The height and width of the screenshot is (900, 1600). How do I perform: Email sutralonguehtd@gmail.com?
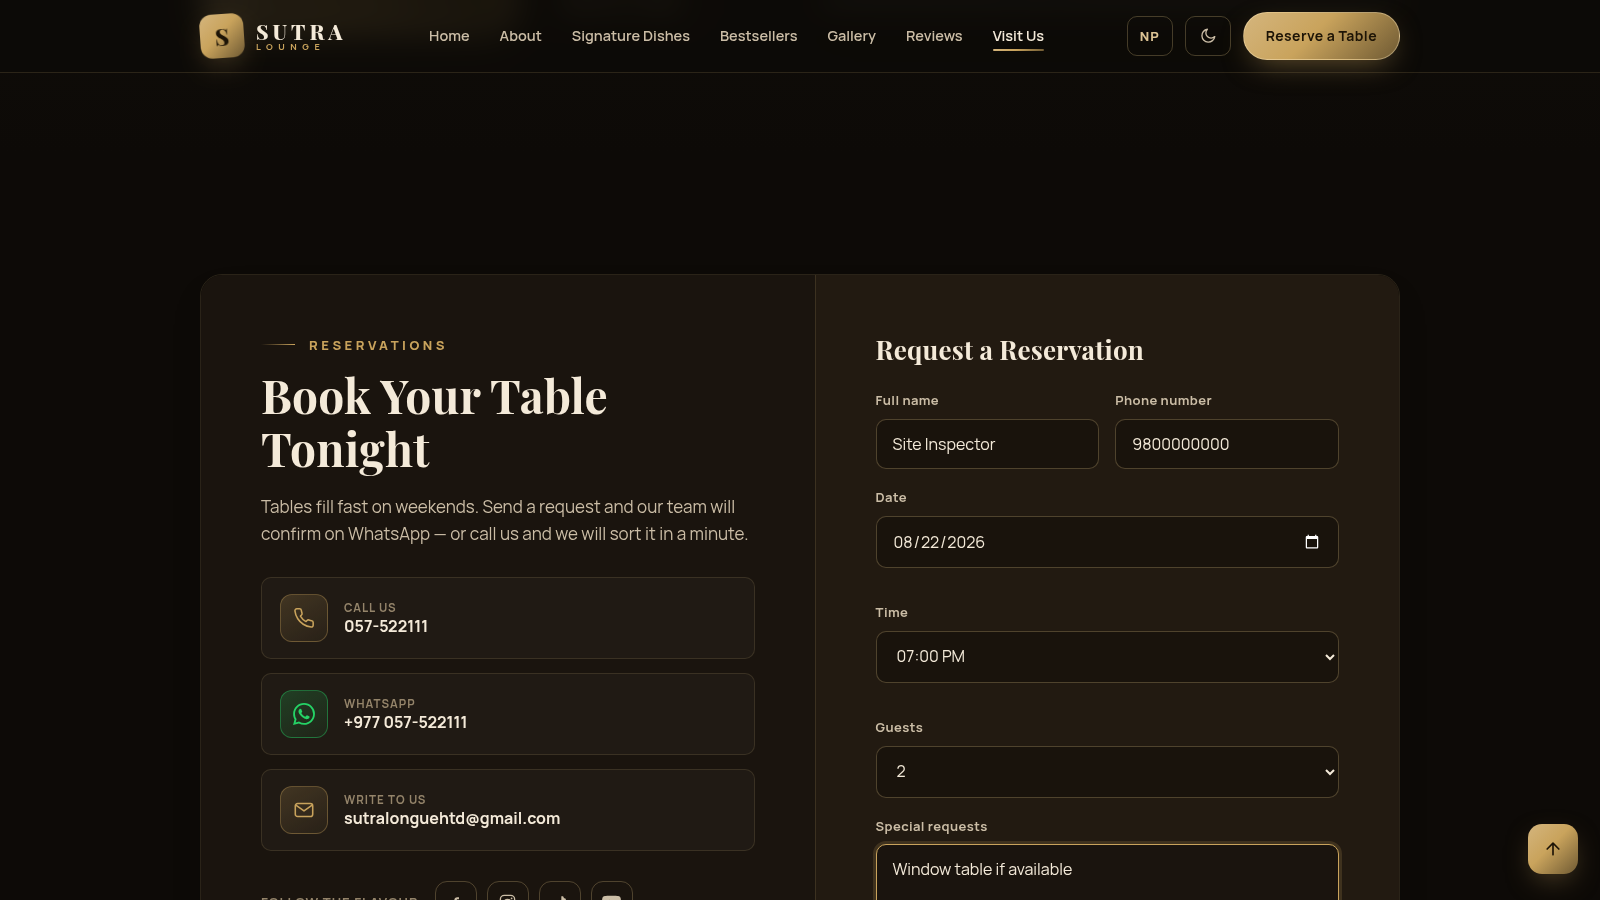pyautogui.click(x=452, y=819)
